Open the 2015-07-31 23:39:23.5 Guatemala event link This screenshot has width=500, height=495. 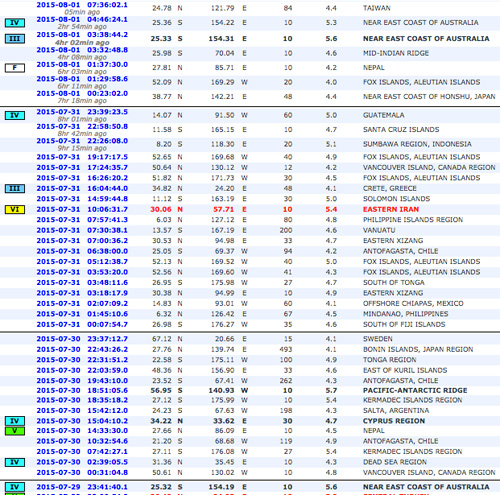(x=82, y=112)
